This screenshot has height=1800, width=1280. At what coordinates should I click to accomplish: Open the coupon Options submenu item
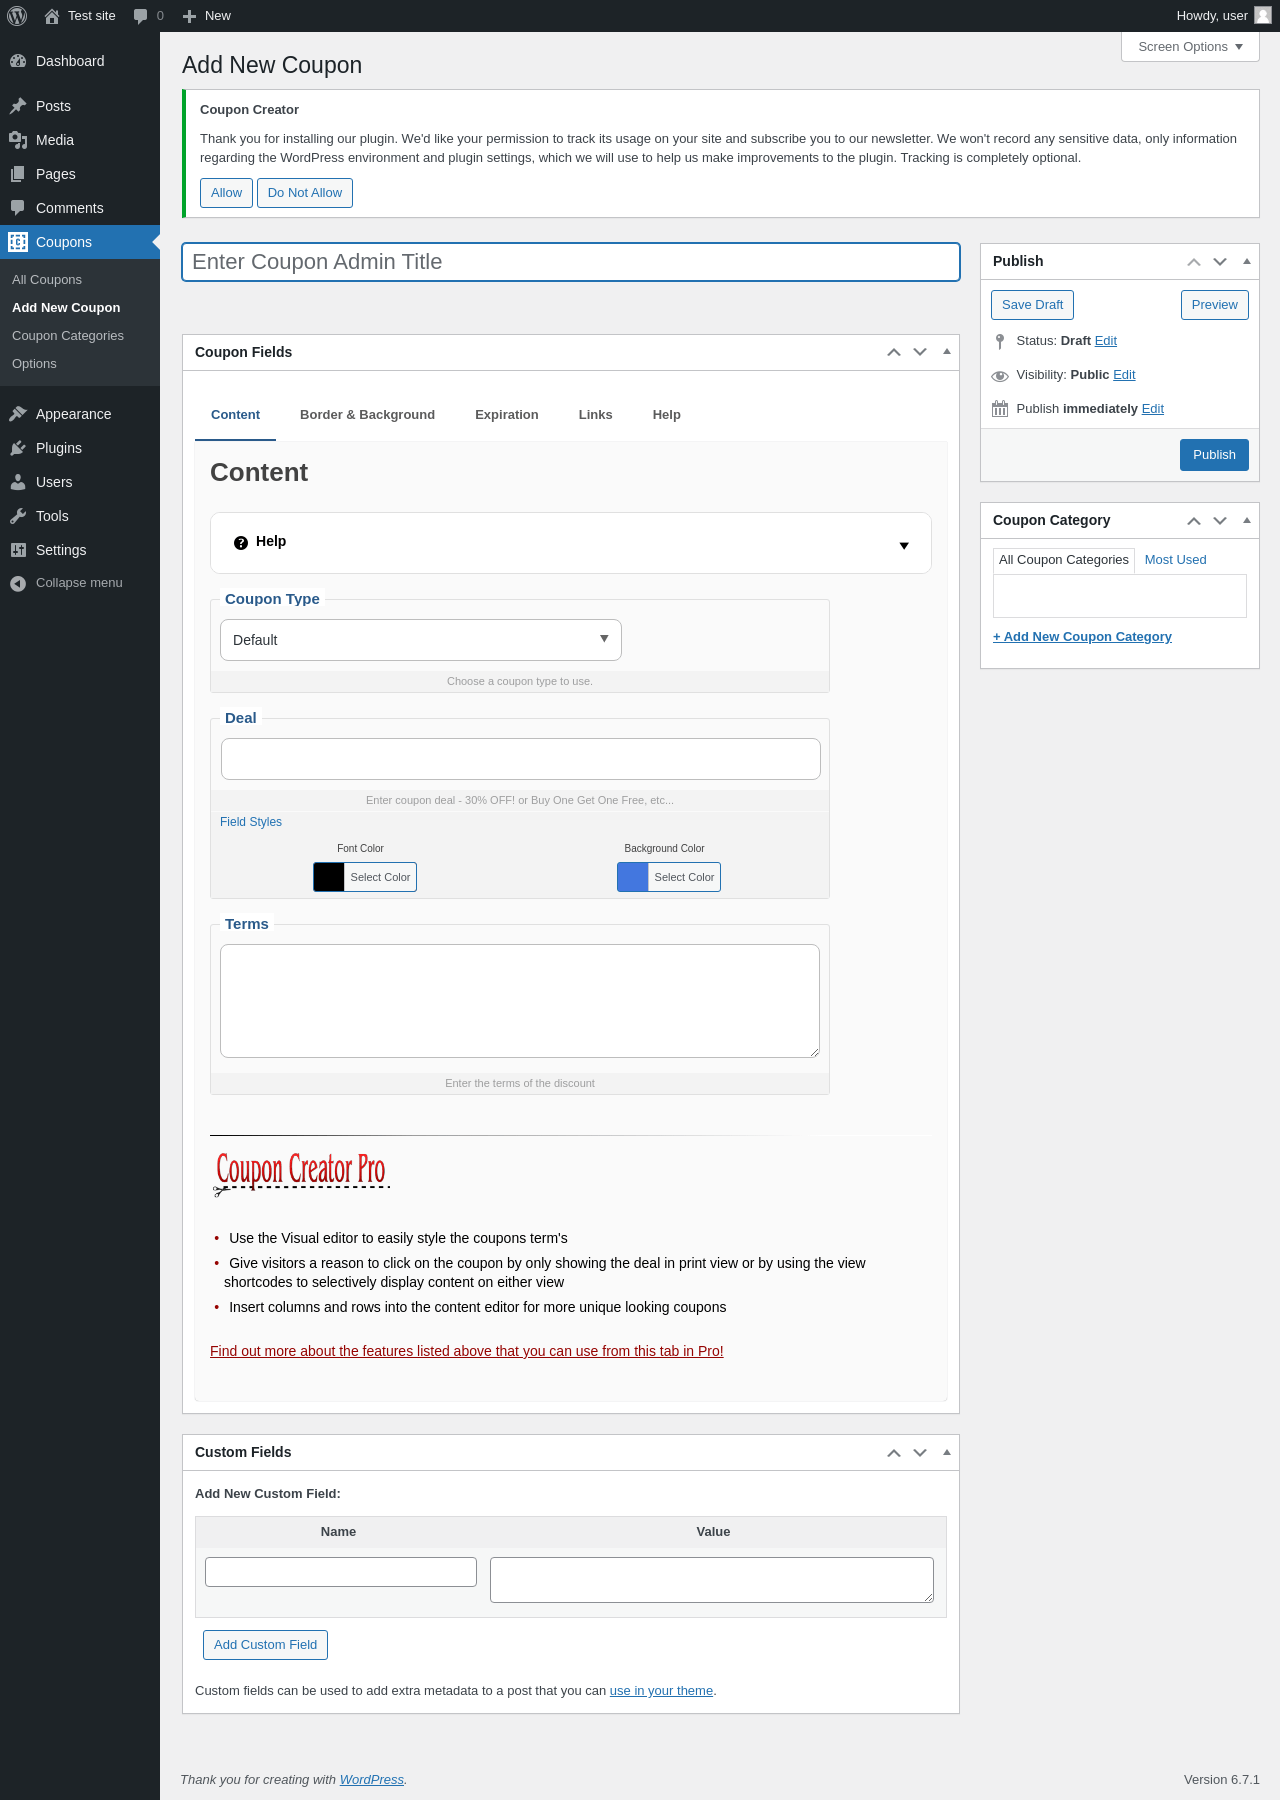pos(34,364)
